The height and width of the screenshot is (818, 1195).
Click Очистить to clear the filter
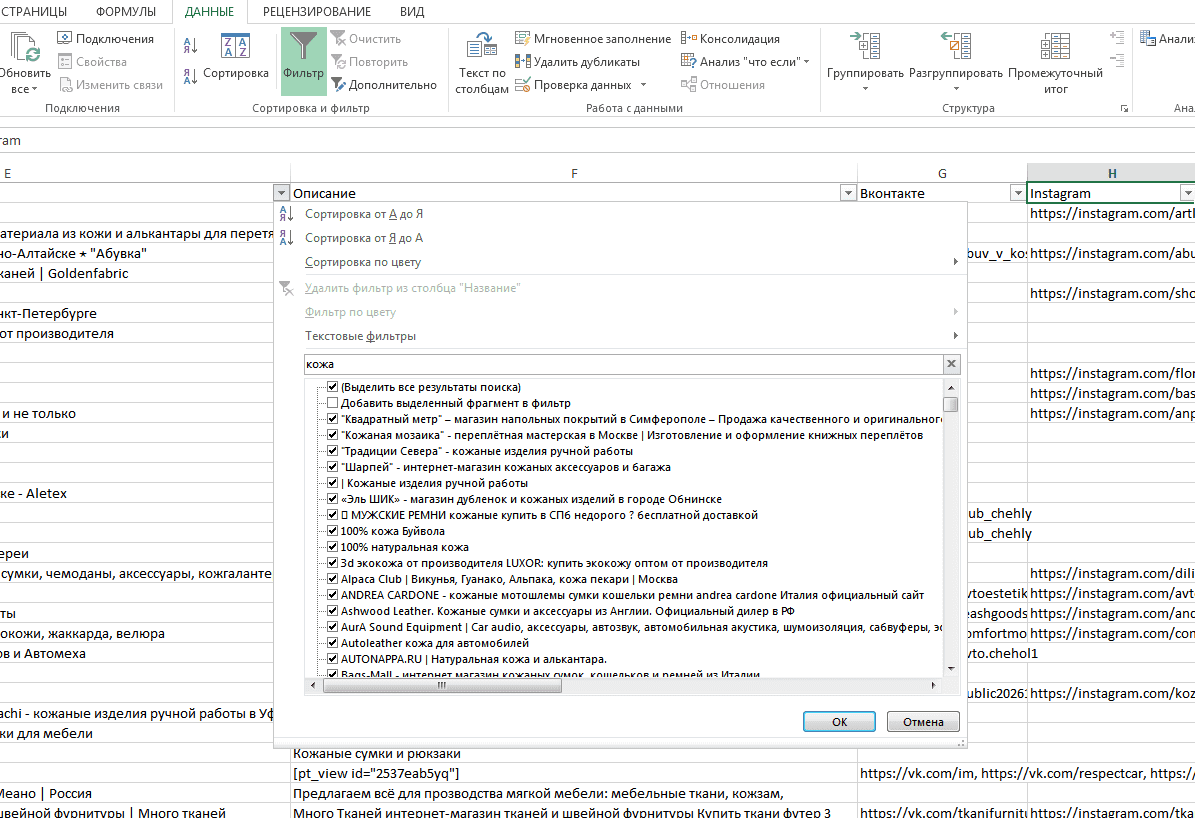pos(367,39)
